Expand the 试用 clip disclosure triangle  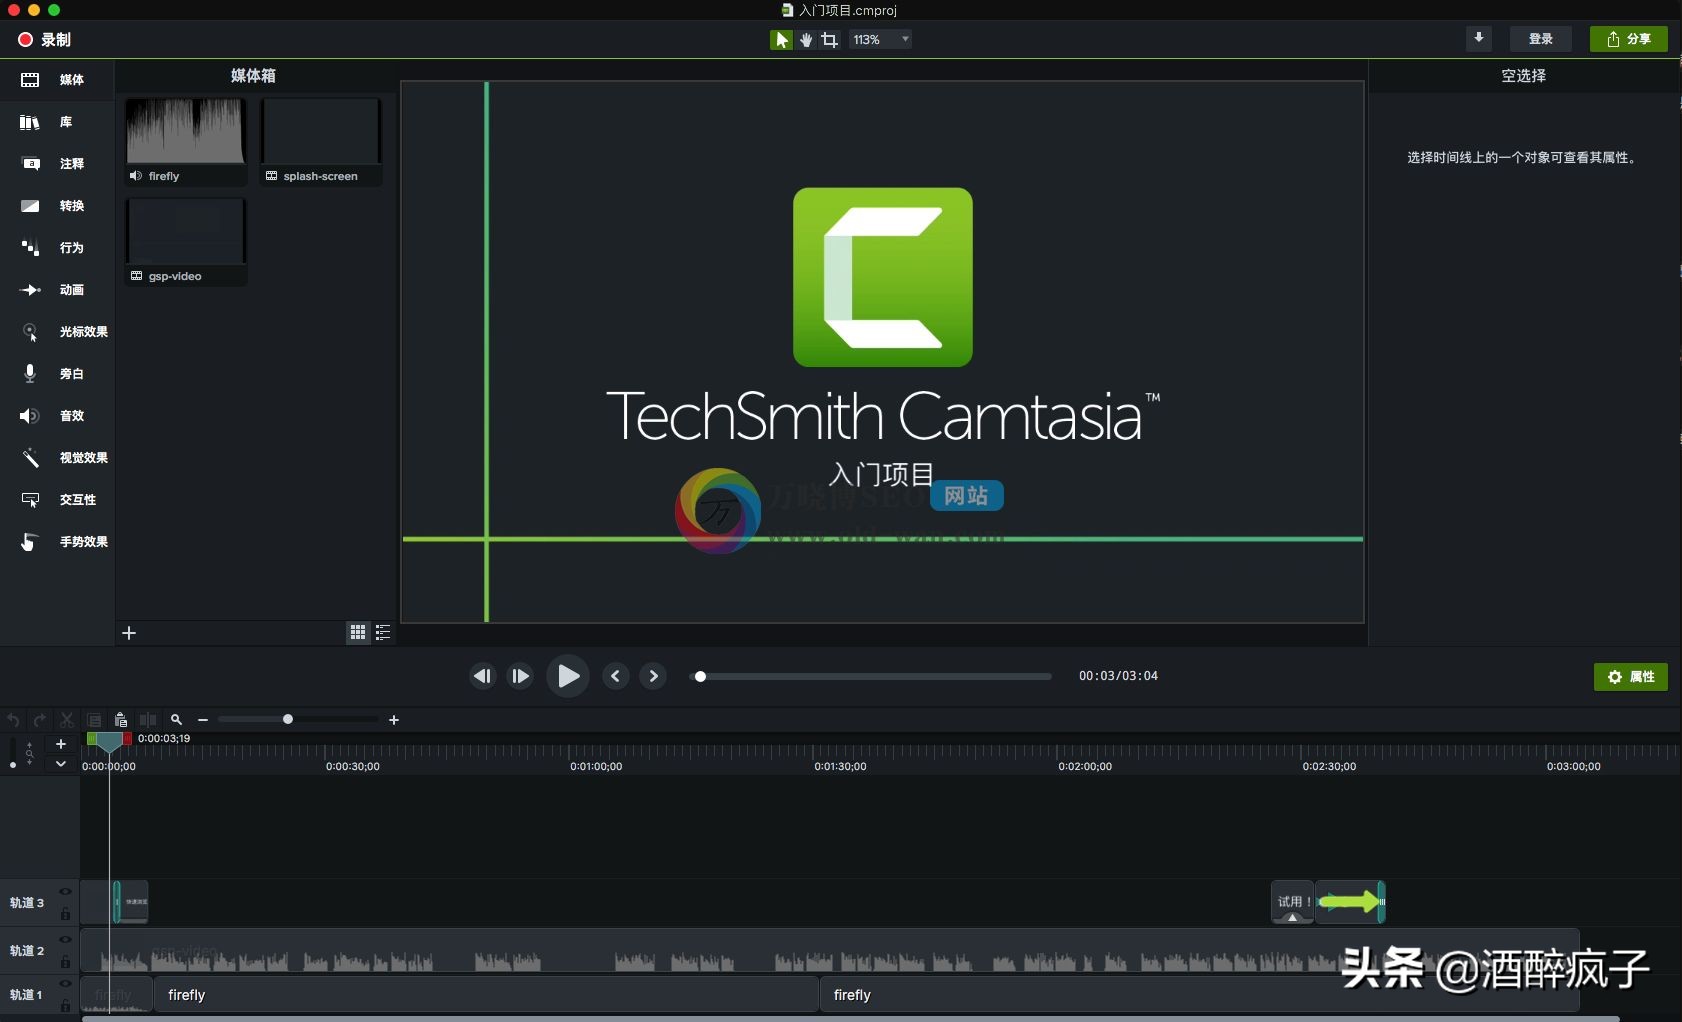[1292, 917]
